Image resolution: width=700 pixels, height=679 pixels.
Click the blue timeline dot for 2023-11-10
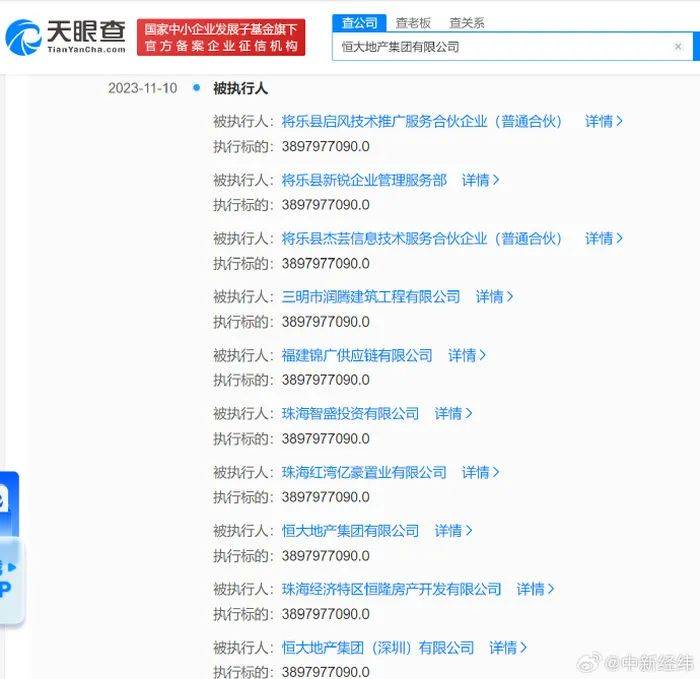196,88
